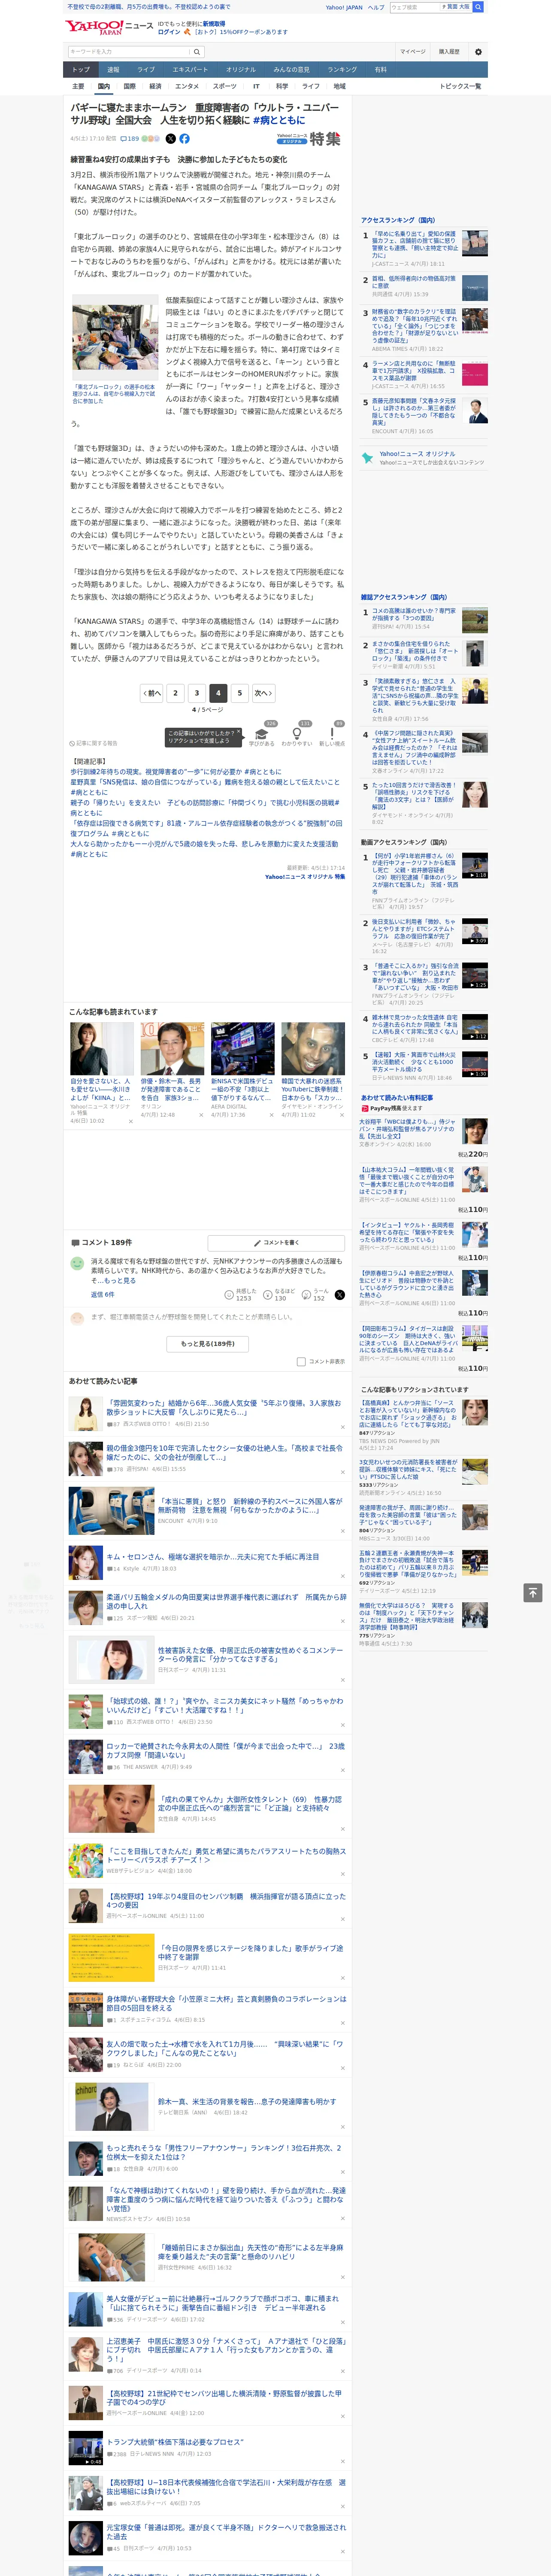Open マイページ link
The width and height of the screenshot is (551, 2576).
point(412,52)
